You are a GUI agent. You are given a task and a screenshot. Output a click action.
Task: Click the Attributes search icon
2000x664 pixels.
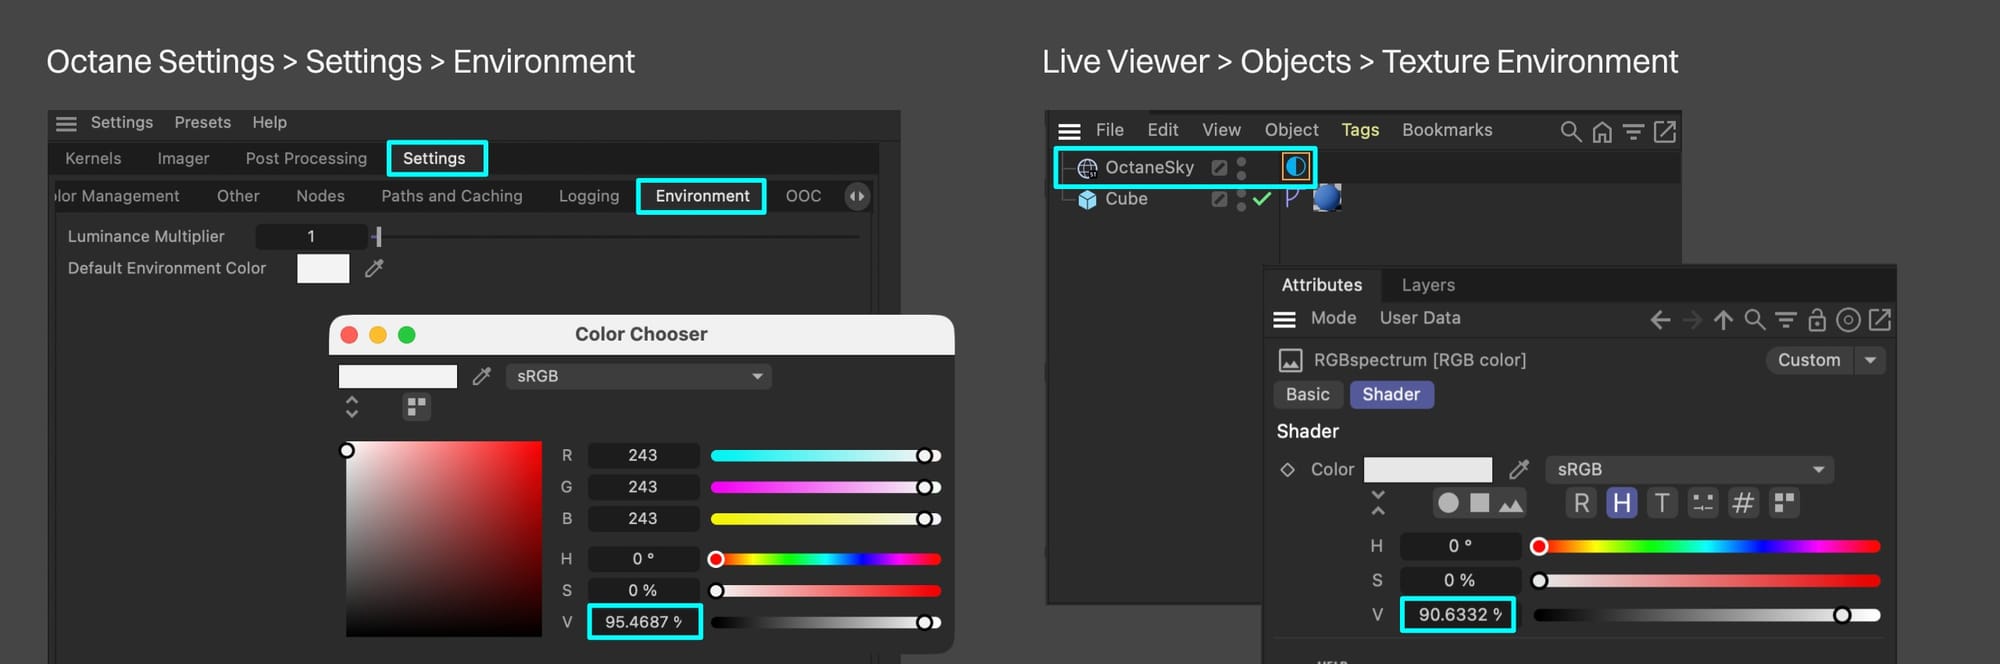(1754, 319)
